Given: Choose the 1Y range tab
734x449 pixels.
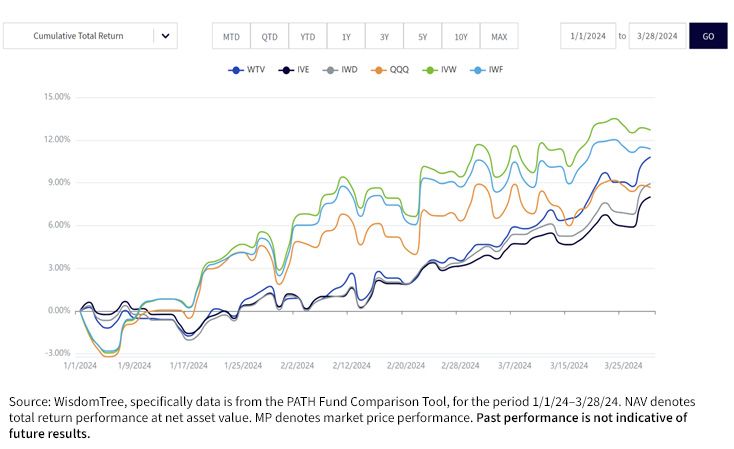Looking at the screenshot, I should pyautogui.click(x=346, y=36).
